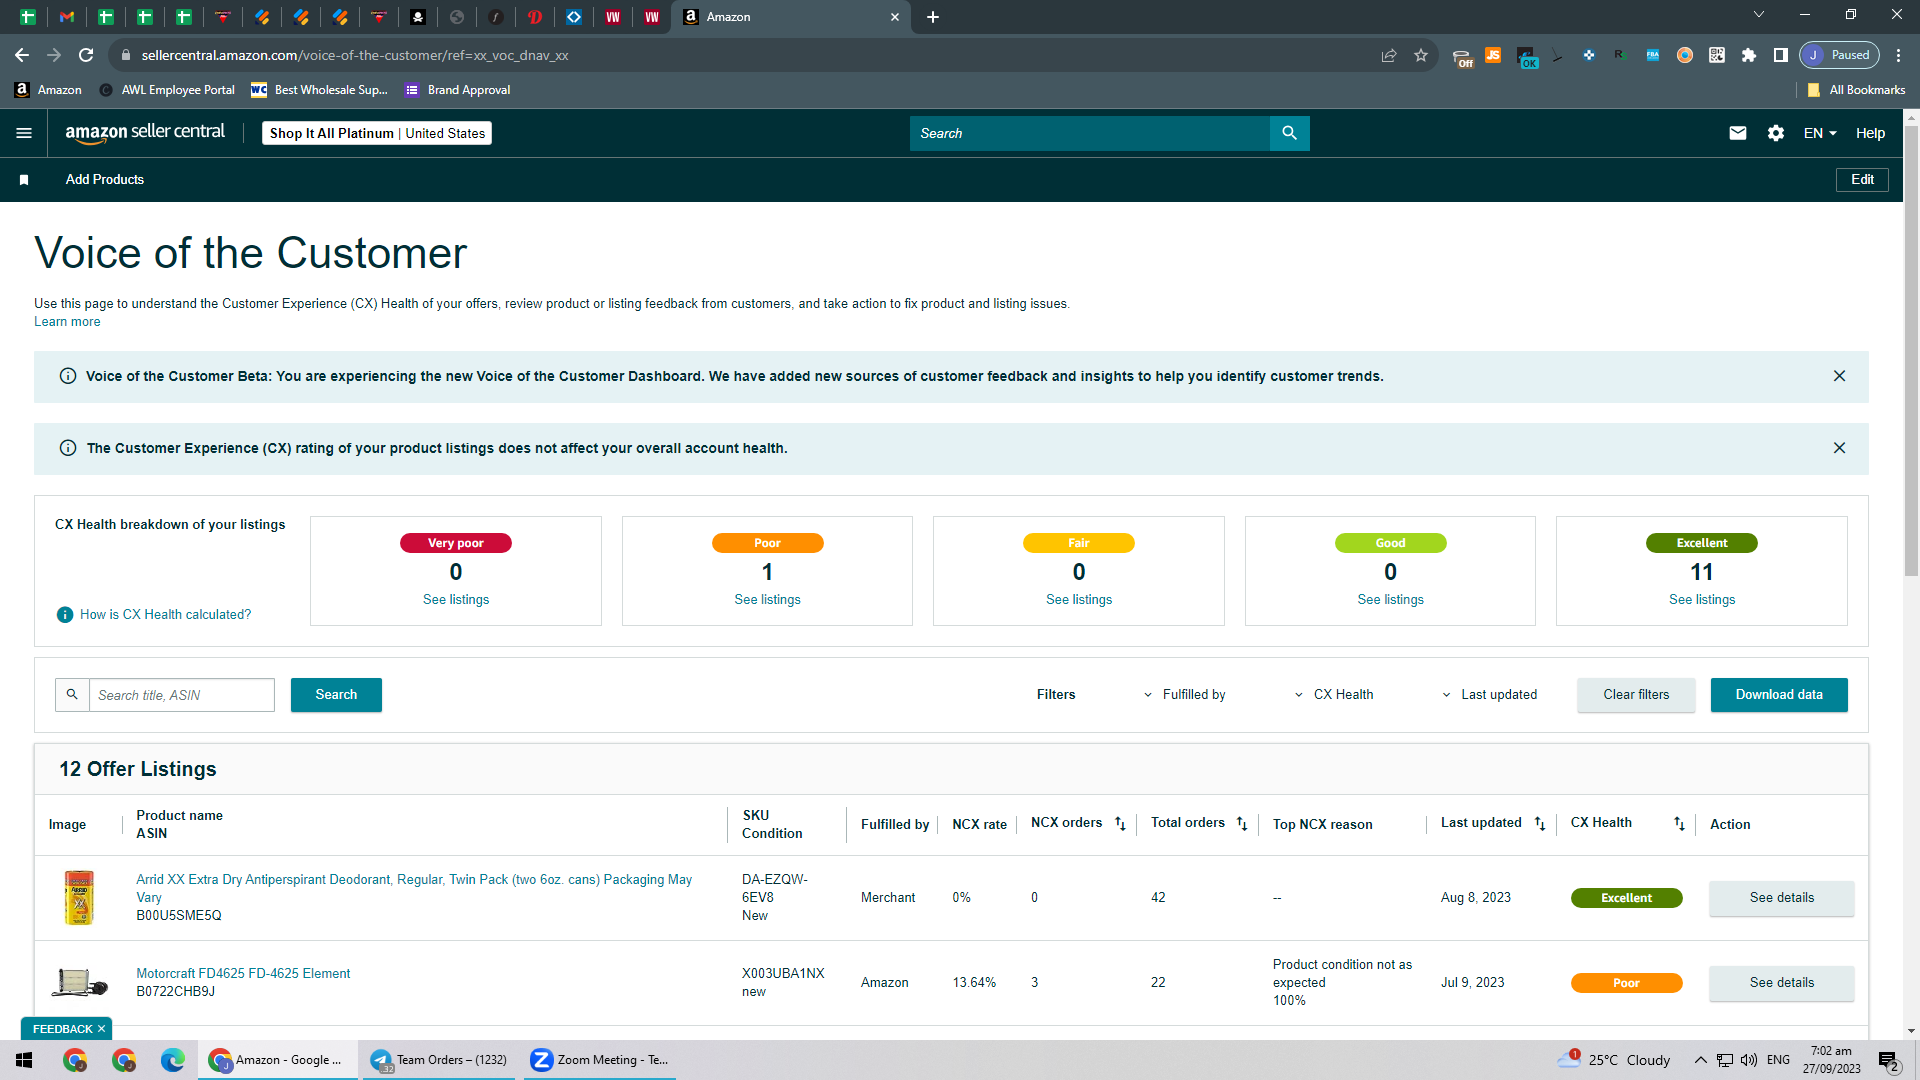Expand the Last updated filter dropdown
1920x1080 pixels.
[1489, 695]
